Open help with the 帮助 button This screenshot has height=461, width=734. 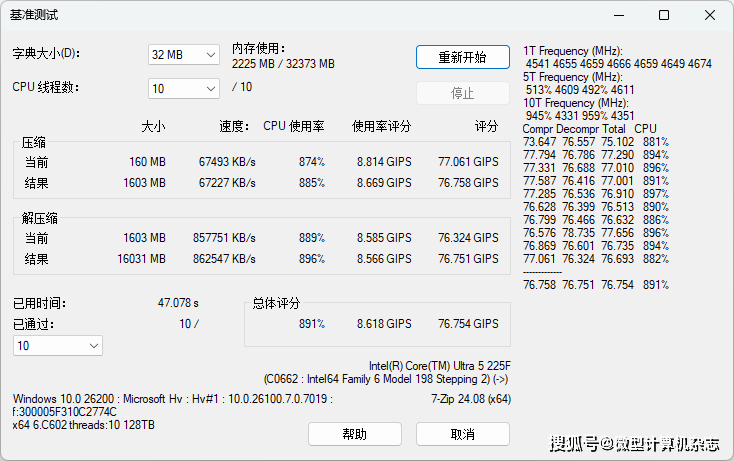354,434
